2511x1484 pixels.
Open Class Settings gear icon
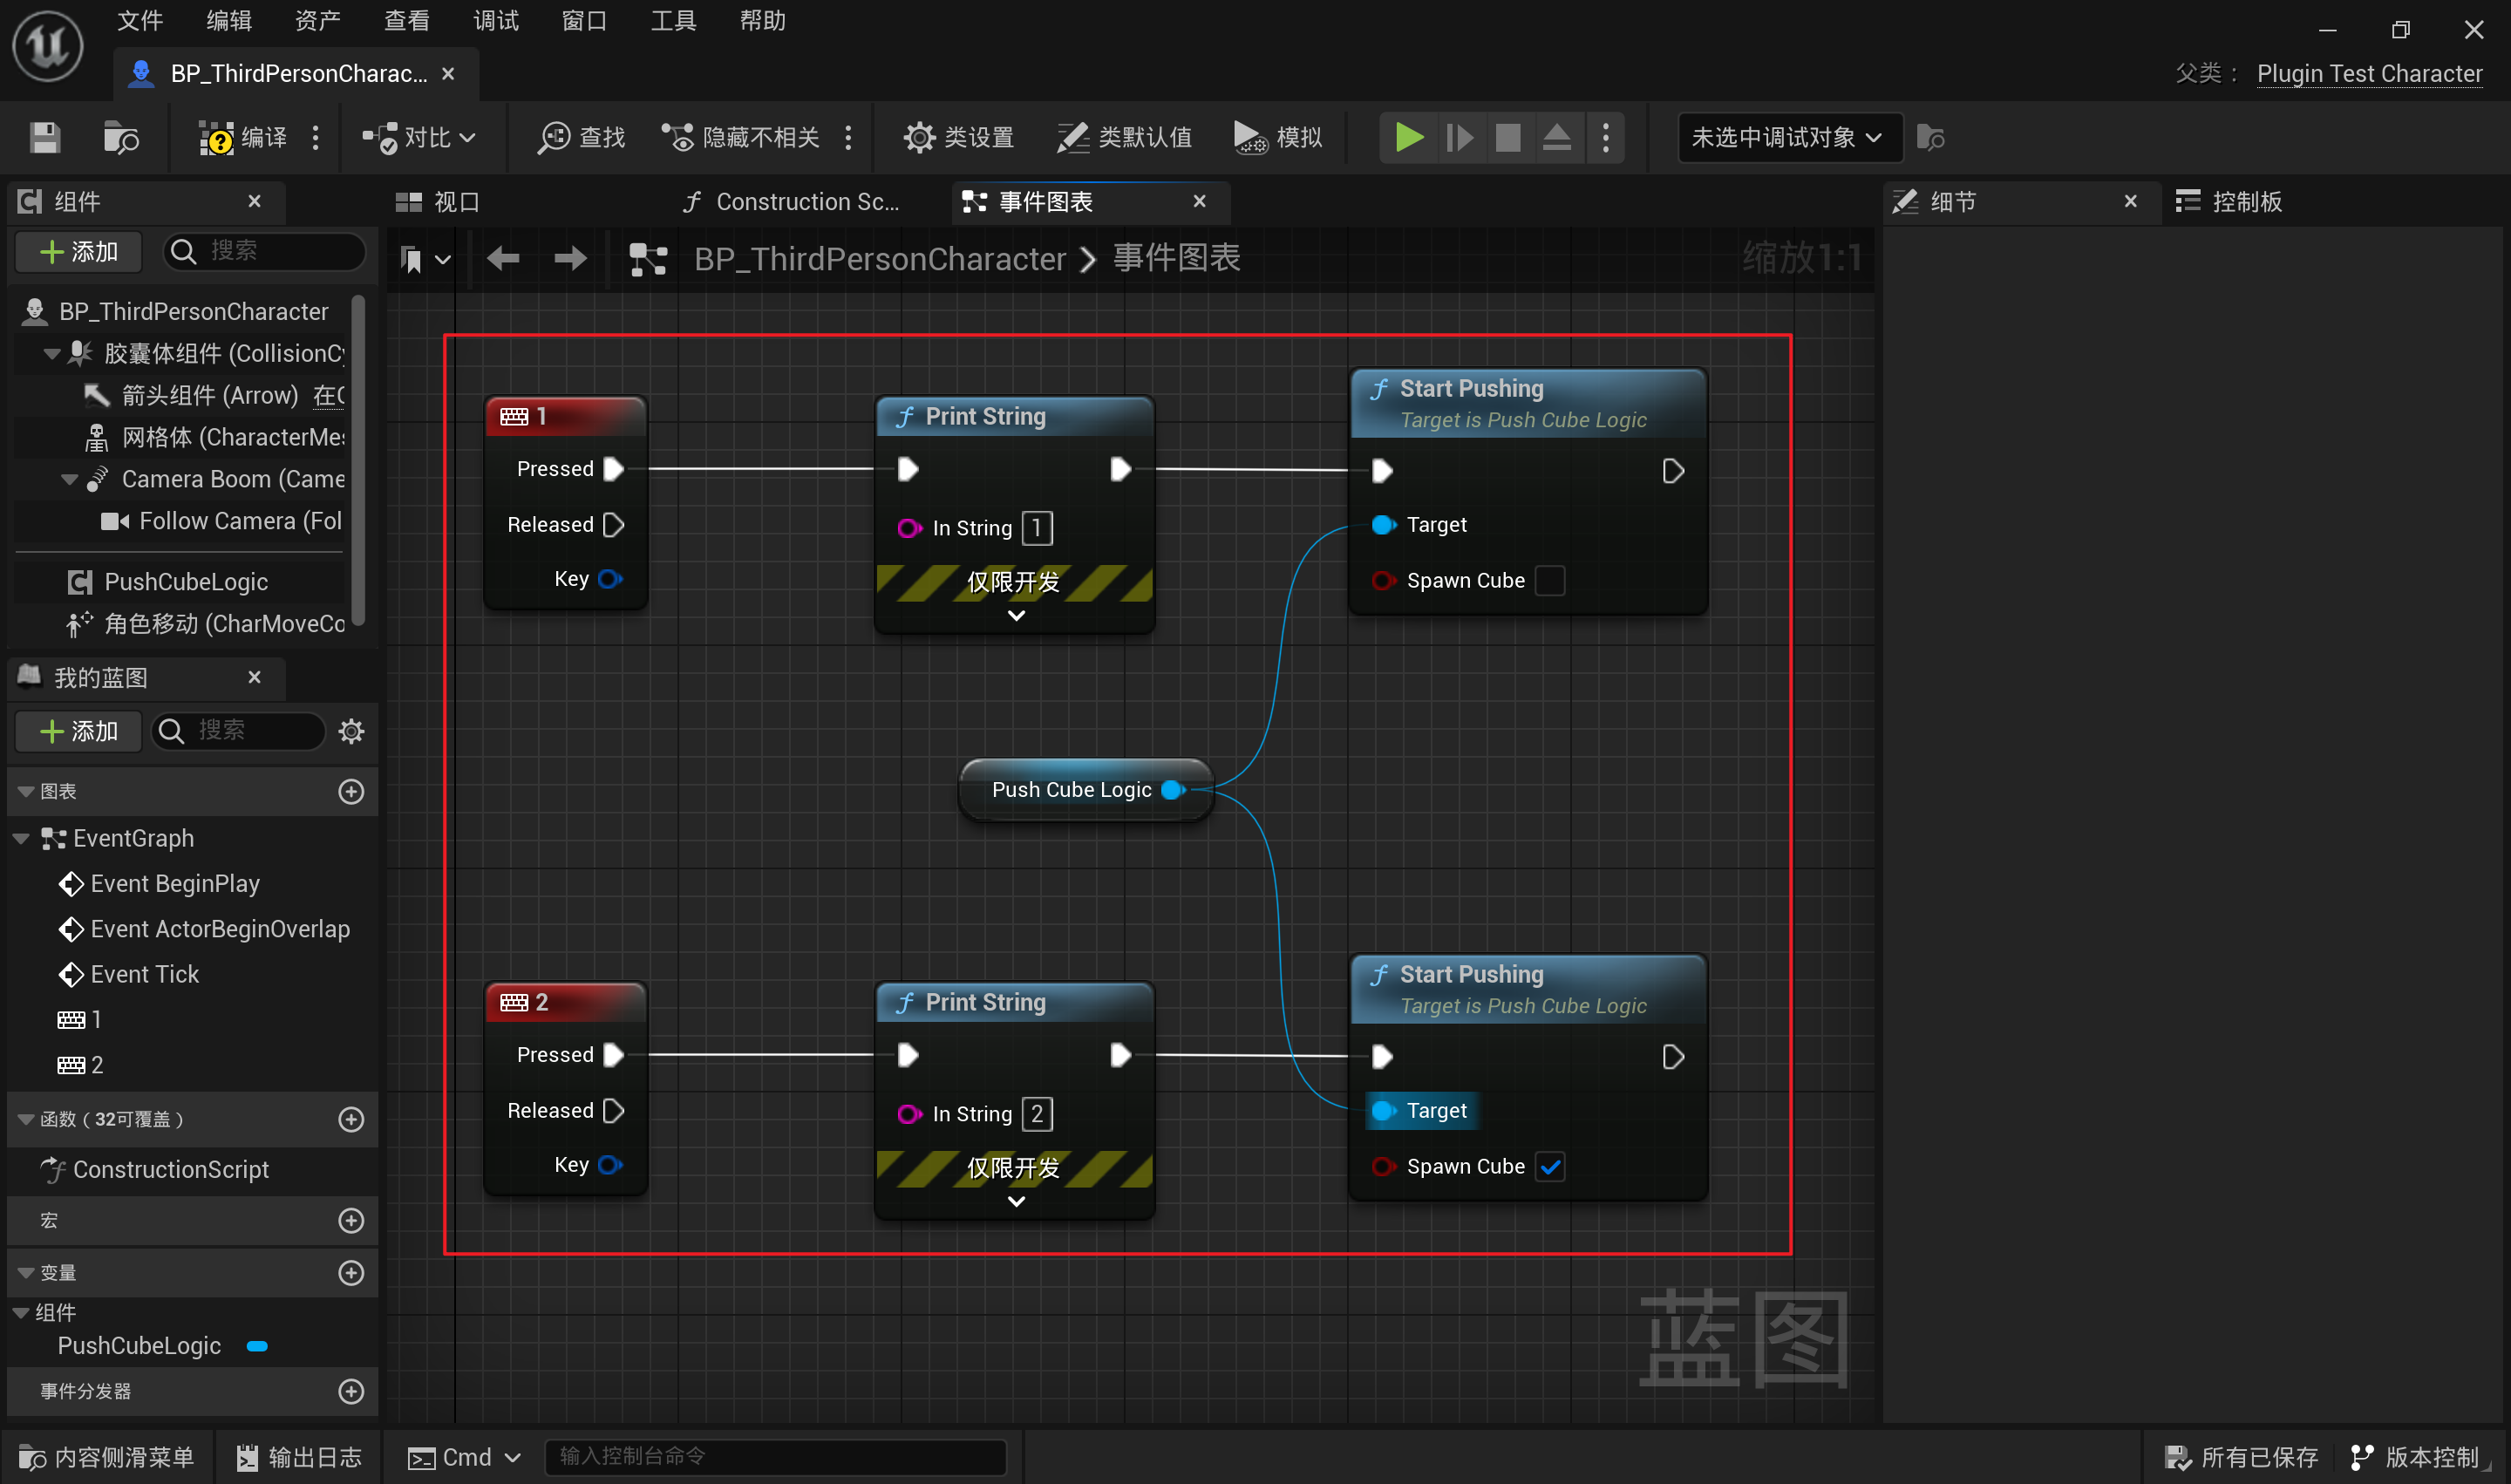pos(919,137)
